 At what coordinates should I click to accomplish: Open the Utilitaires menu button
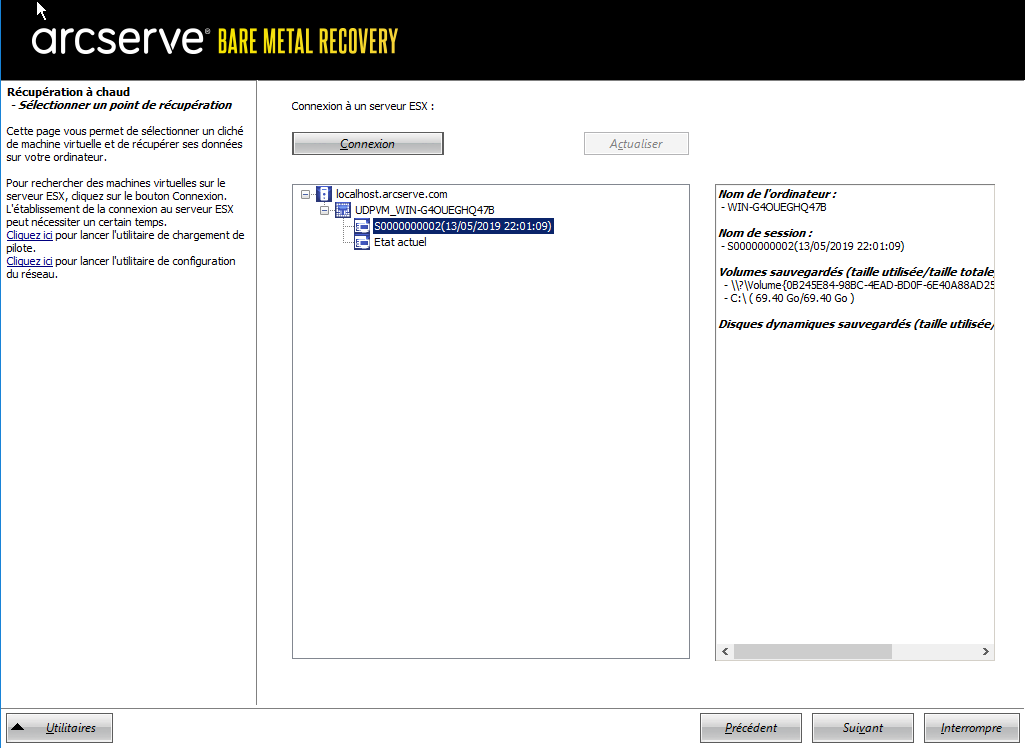pyautogui.click(x=59, y=728)
